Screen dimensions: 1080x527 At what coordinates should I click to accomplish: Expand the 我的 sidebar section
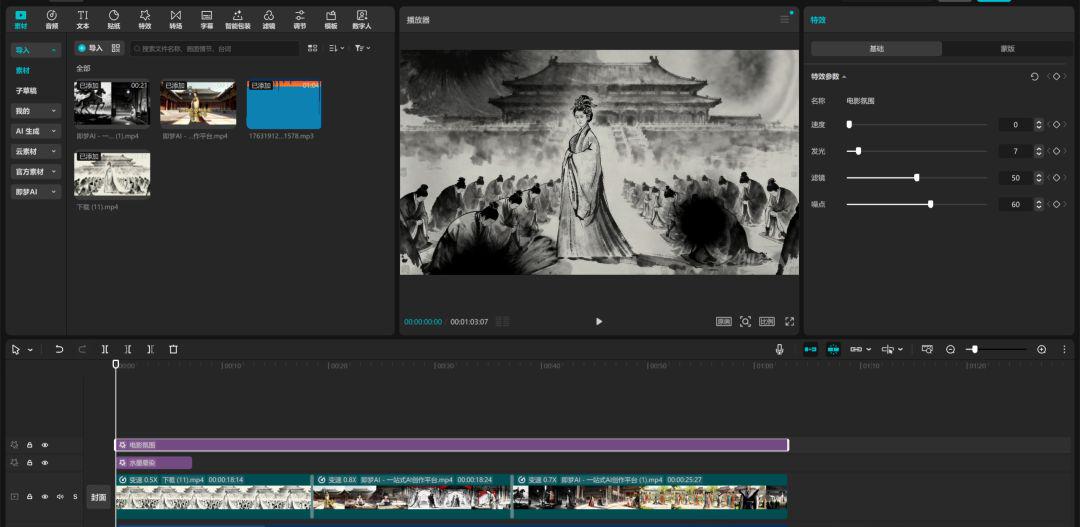pyautogui.click(x=36, y=111)
